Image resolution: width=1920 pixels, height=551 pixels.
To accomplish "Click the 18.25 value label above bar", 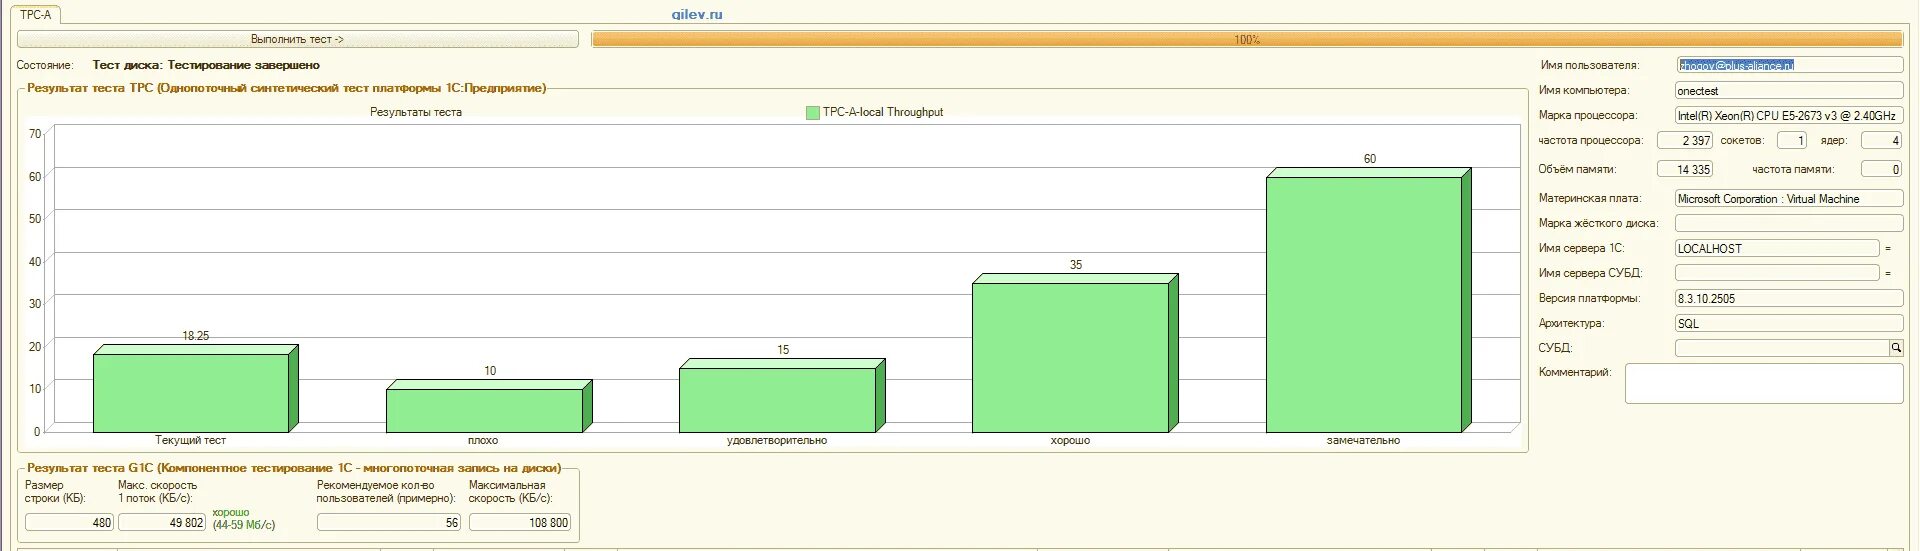I will click(x=196, y=336).
